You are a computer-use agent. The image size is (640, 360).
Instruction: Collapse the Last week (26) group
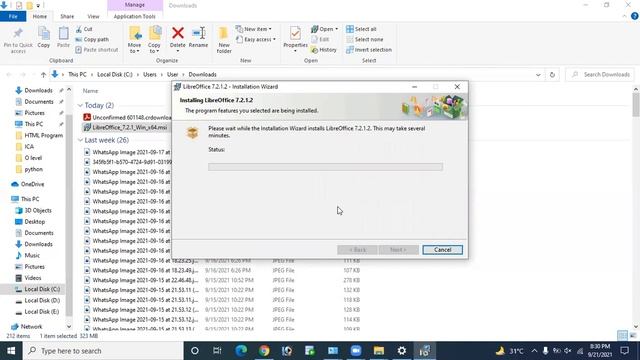80,140
